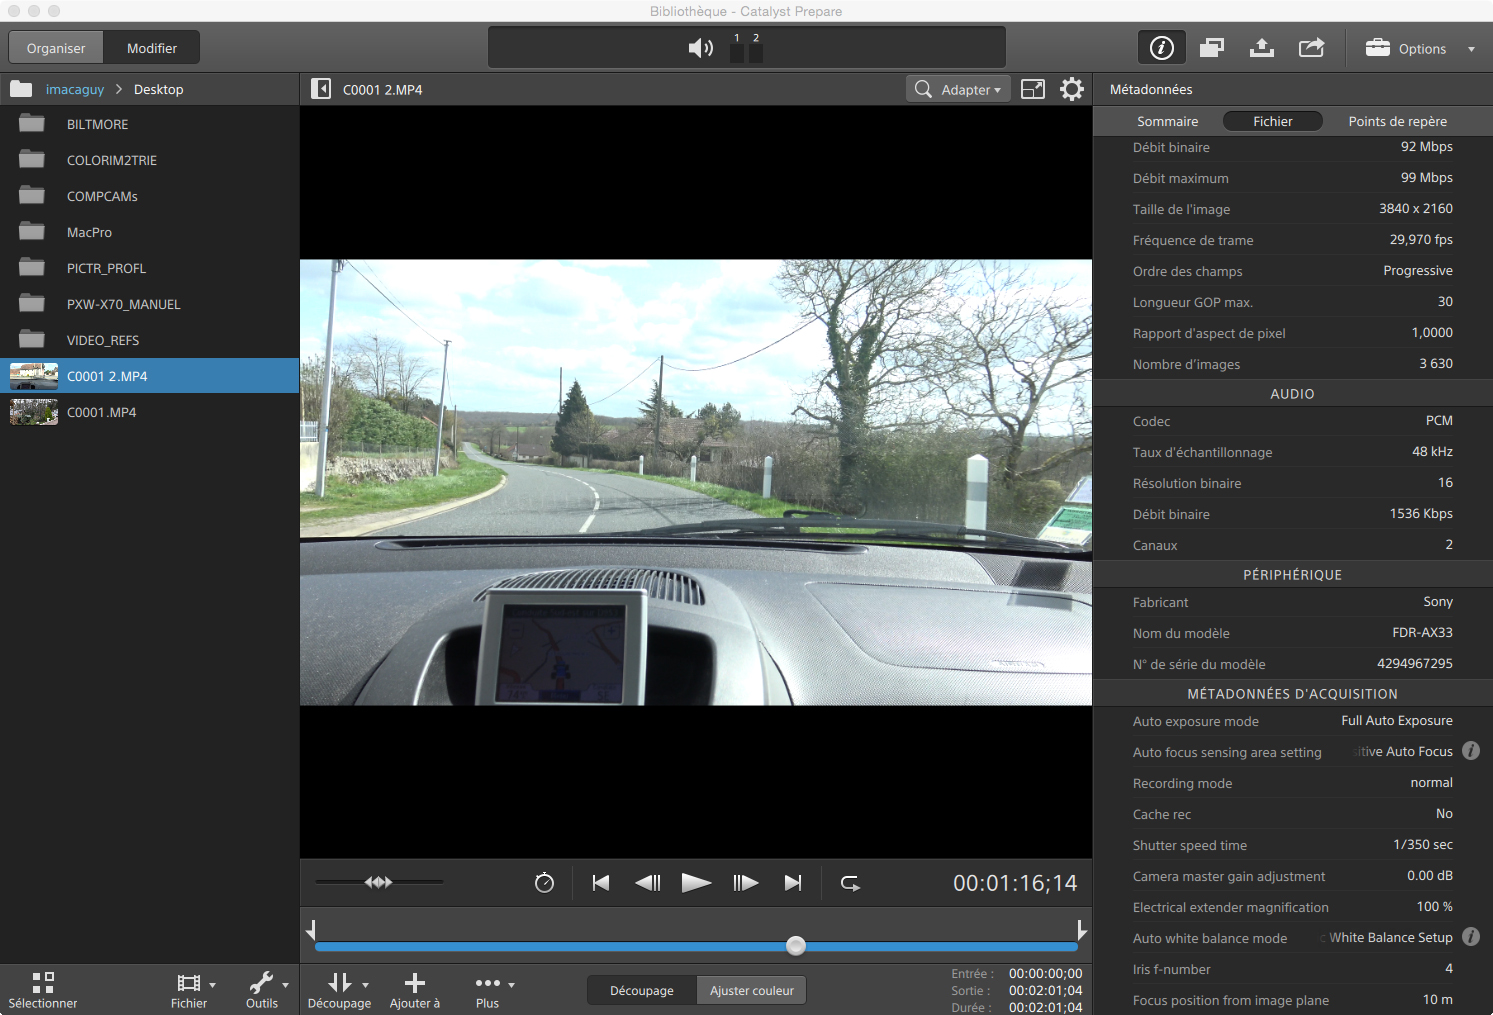The height and width of the screenshot is (1015, 1493).
Task: Show info for Auto white balance mode
Action: tap(1471, 936)
